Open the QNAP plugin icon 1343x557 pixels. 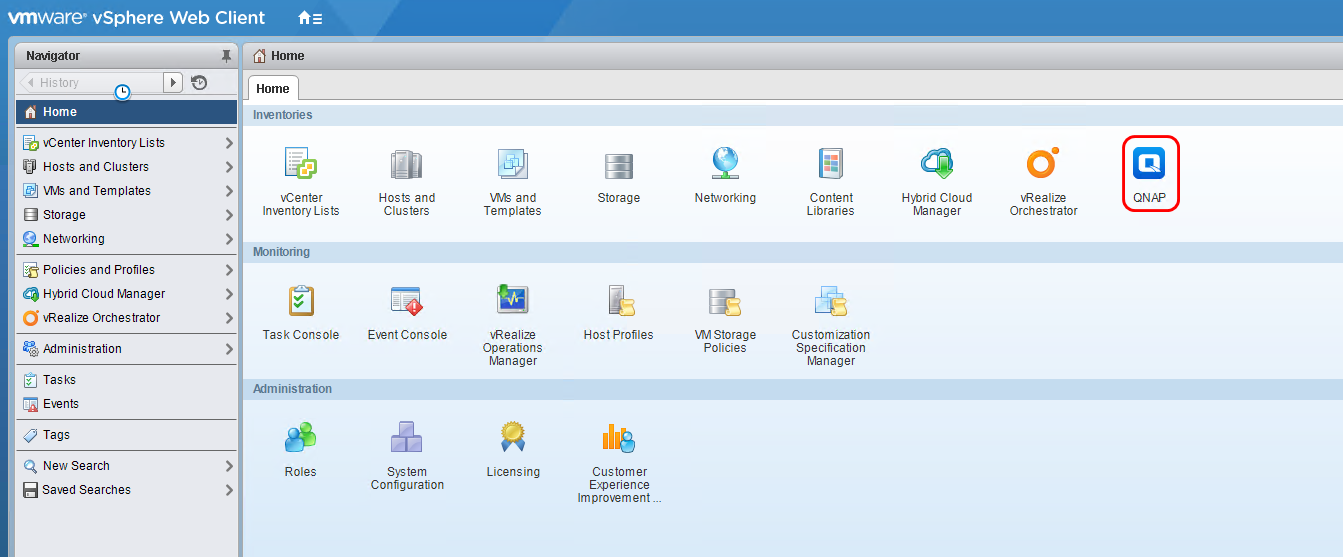[x=1149, y=164]
